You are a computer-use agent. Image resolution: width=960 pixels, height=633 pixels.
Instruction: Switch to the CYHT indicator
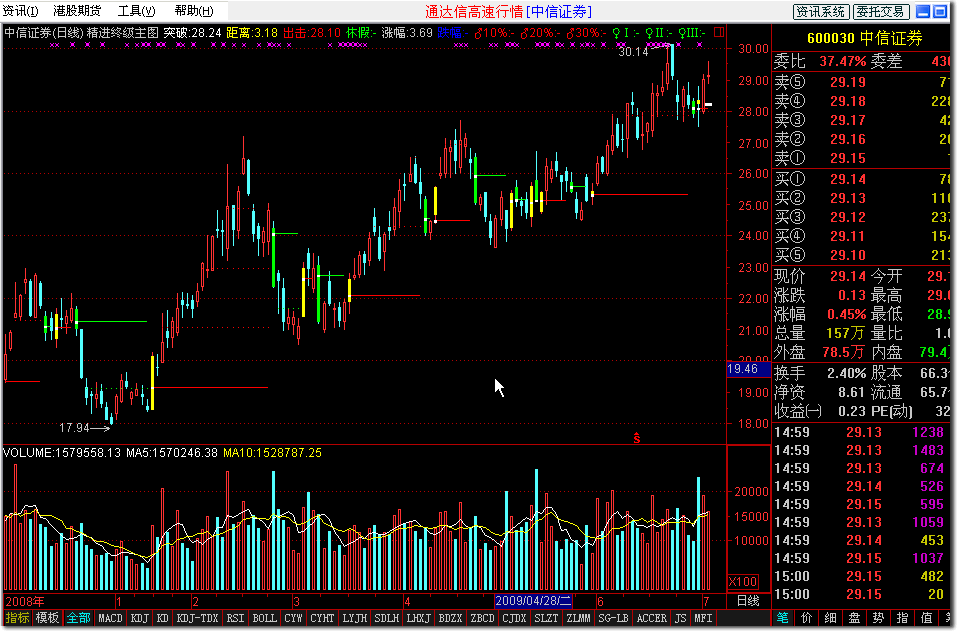coord(322,618)
